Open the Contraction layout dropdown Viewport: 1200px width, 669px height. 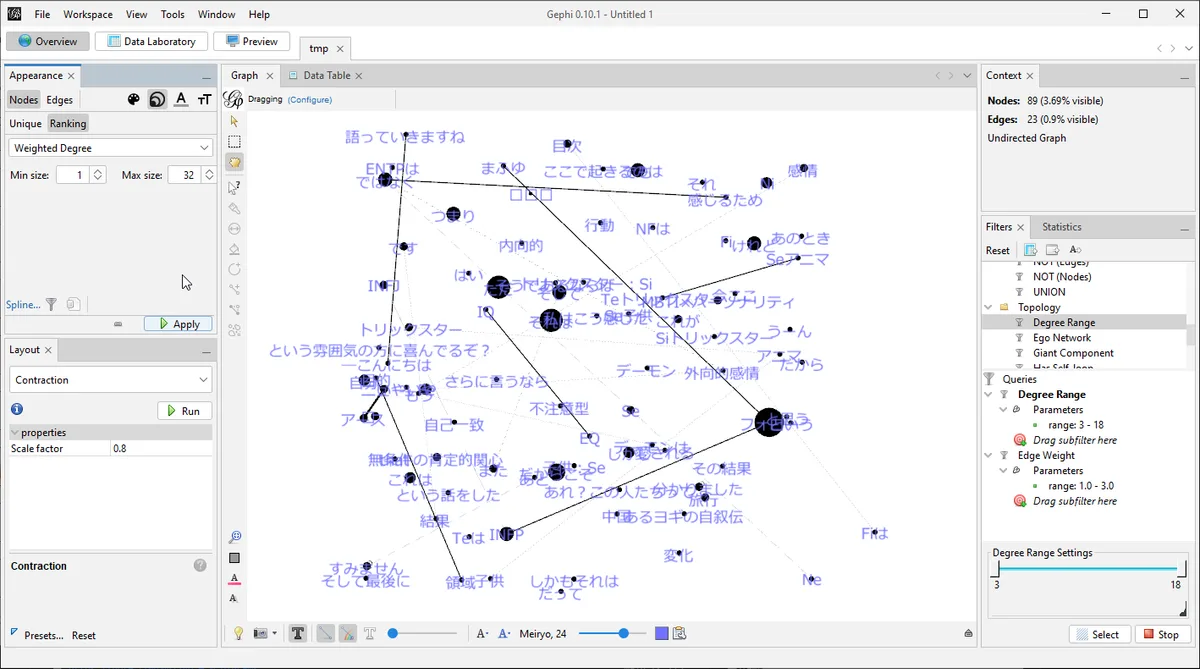click(110, 380)
